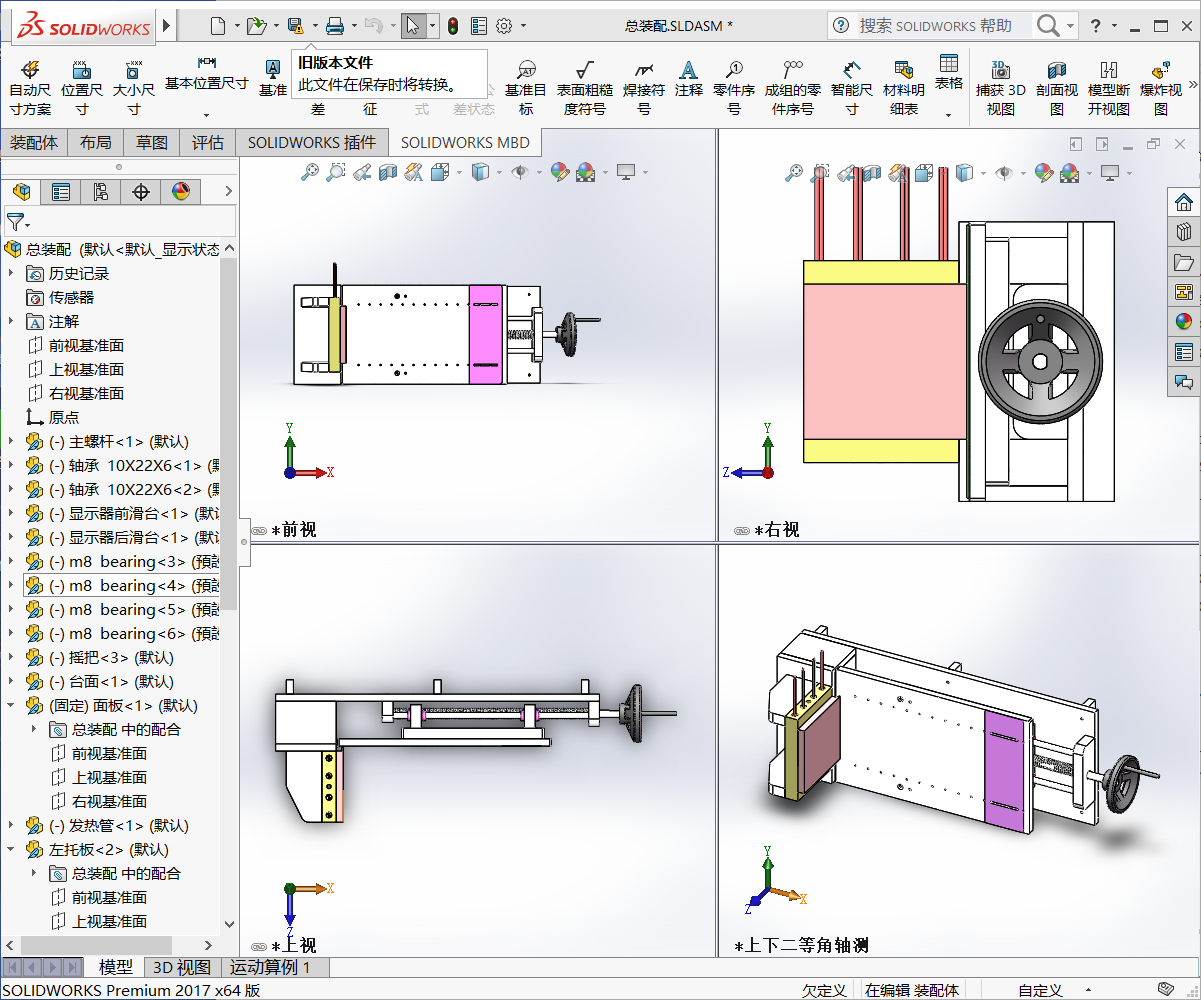
Task: Open the 3D 视图 bottom tab
Action: click(x=182, y=967)
